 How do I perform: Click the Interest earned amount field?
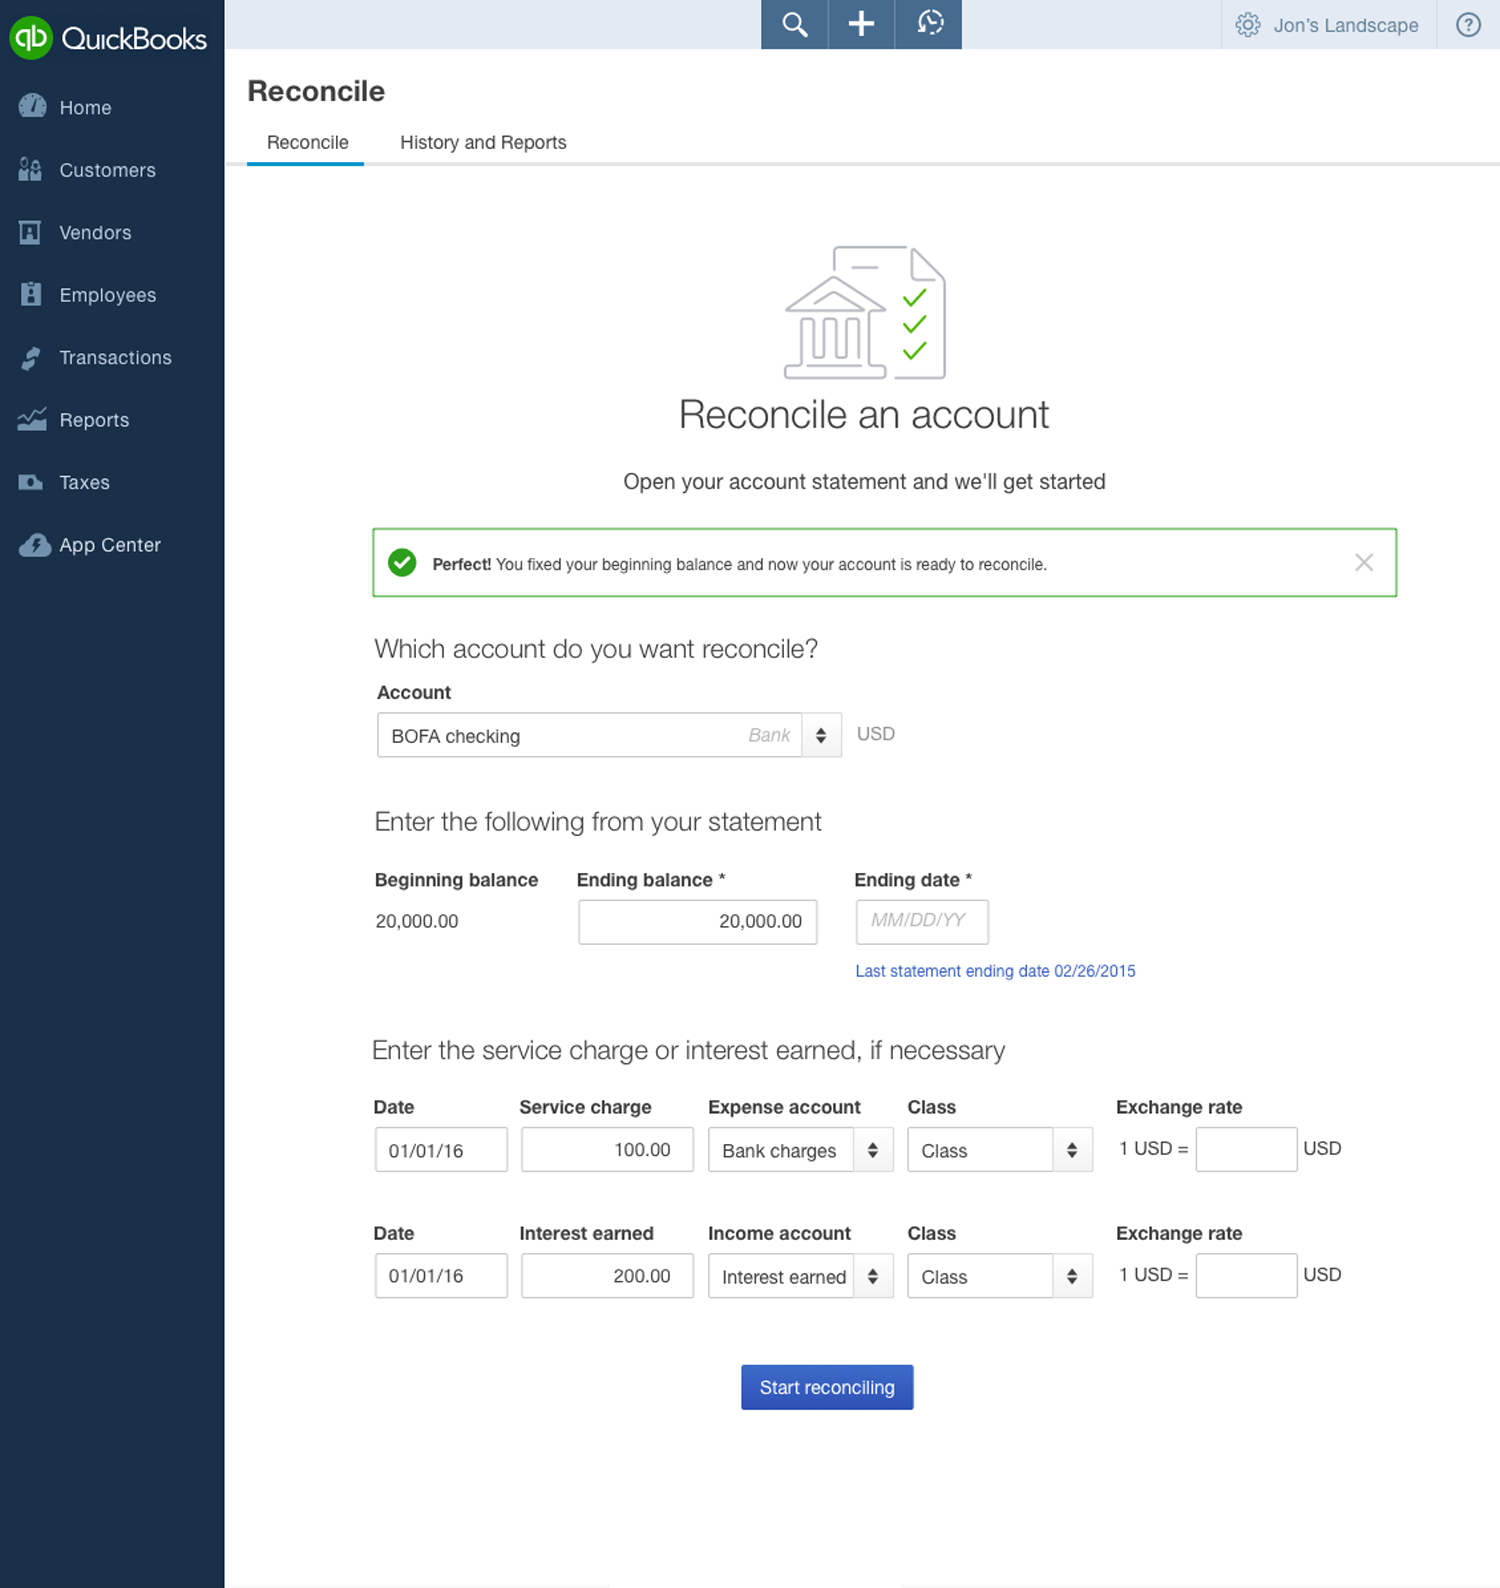pyautogui.click(x=607, y=1276)
